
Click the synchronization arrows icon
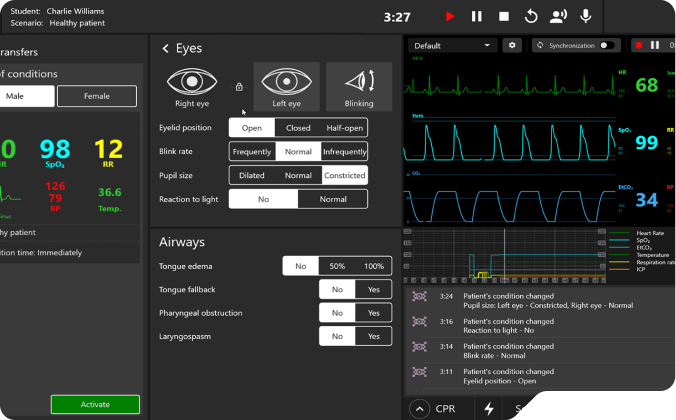coord(540,45)
